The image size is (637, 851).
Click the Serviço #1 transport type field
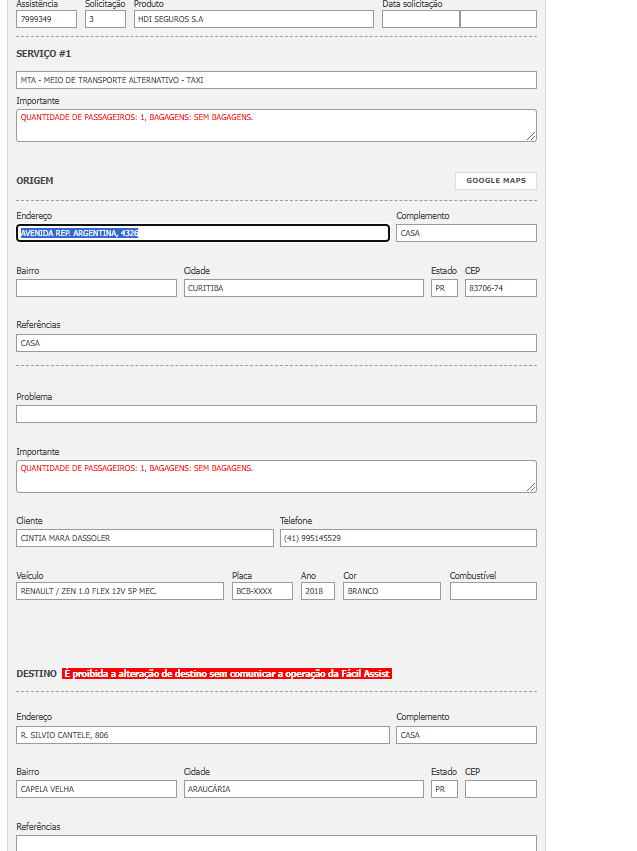click(x=276, y=80)
